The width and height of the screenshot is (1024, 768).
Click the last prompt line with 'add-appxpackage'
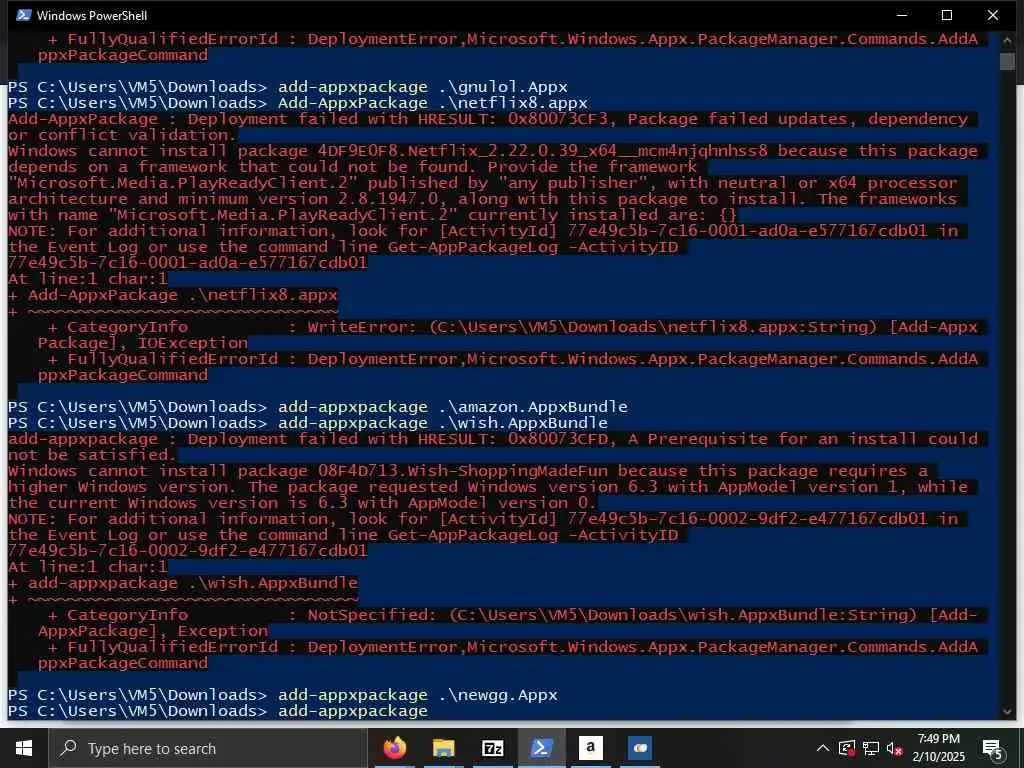point(218,711)
